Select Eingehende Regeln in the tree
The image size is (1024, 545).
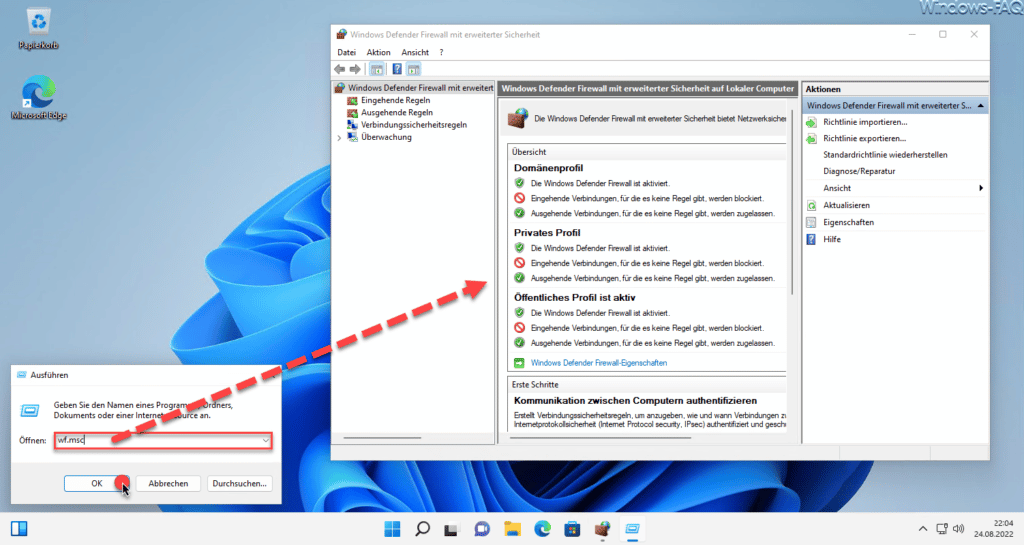(x=395, y=101)
